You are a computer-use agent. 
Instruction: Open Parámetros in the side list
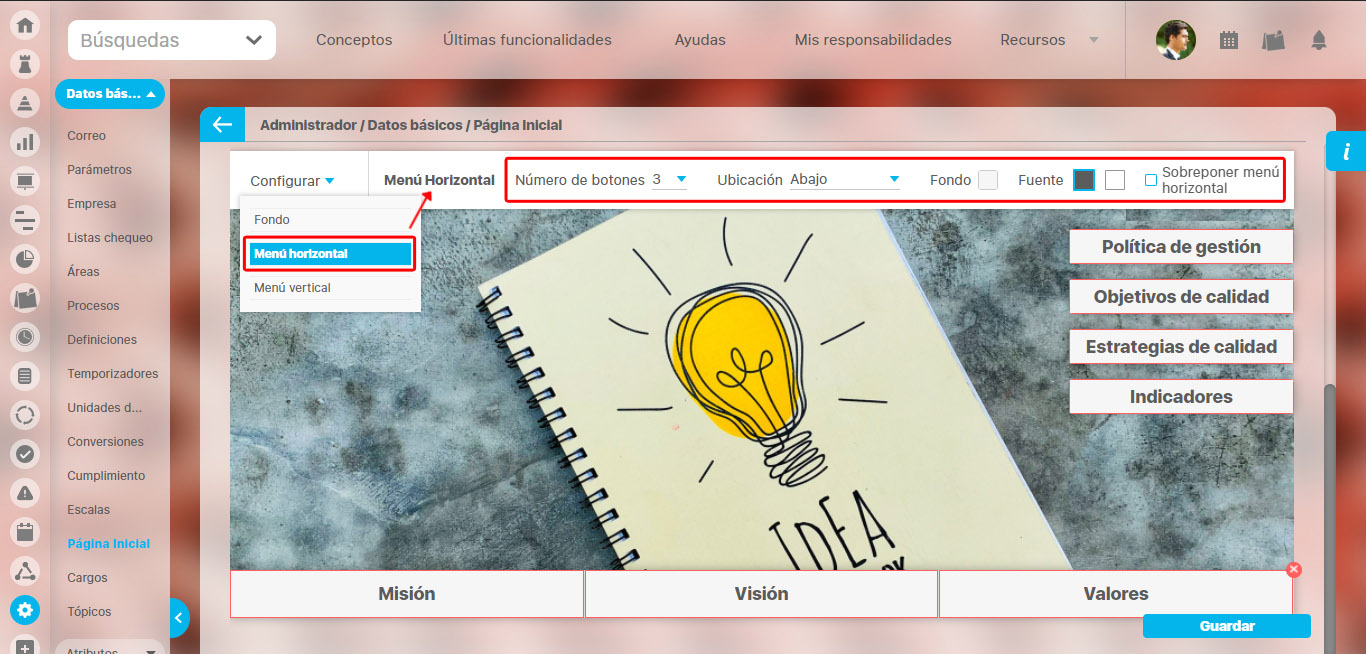click(x=99, y=170)
